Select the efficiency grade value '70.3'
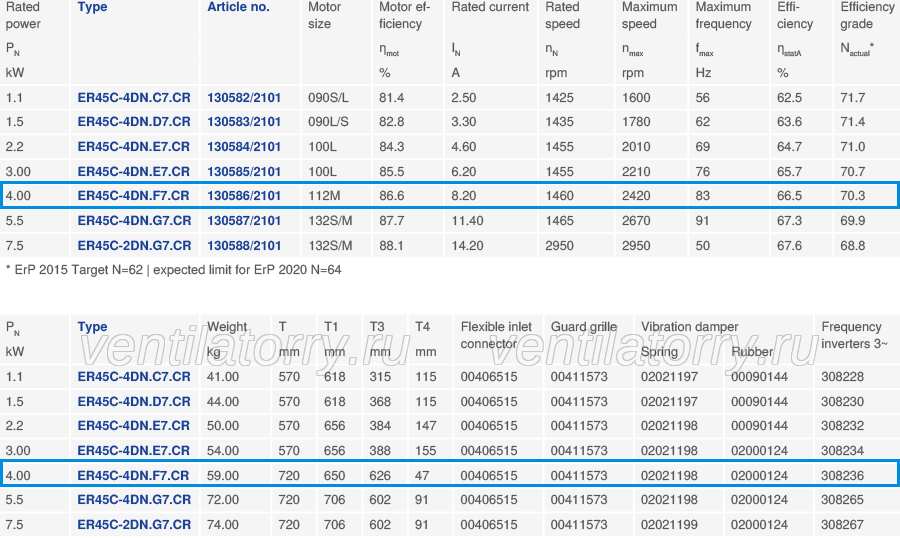Image resolution: width=900 pixels, height=538 pixels. pyautogui.click(x=852, y=196)
